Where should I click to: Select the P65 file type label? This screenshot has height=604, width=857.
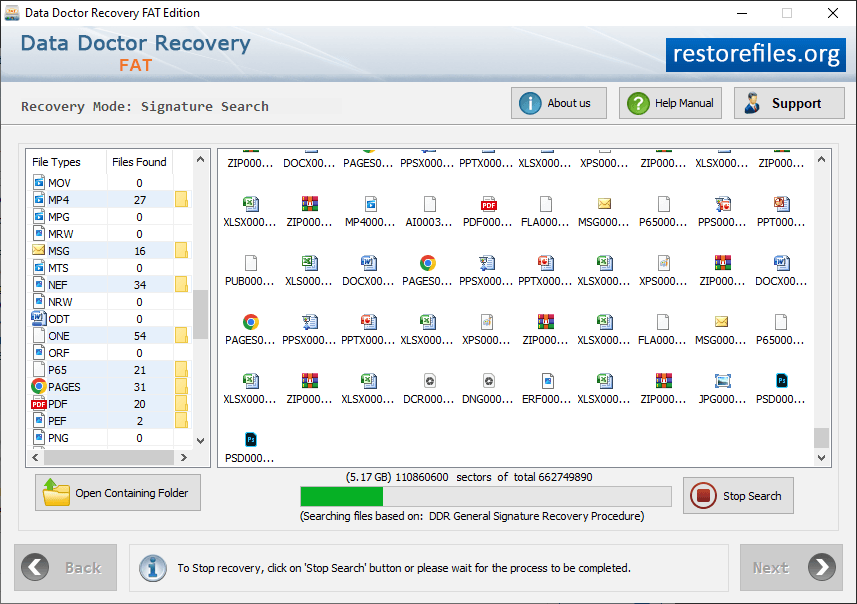pyautogui.click(x=57, y=370)
